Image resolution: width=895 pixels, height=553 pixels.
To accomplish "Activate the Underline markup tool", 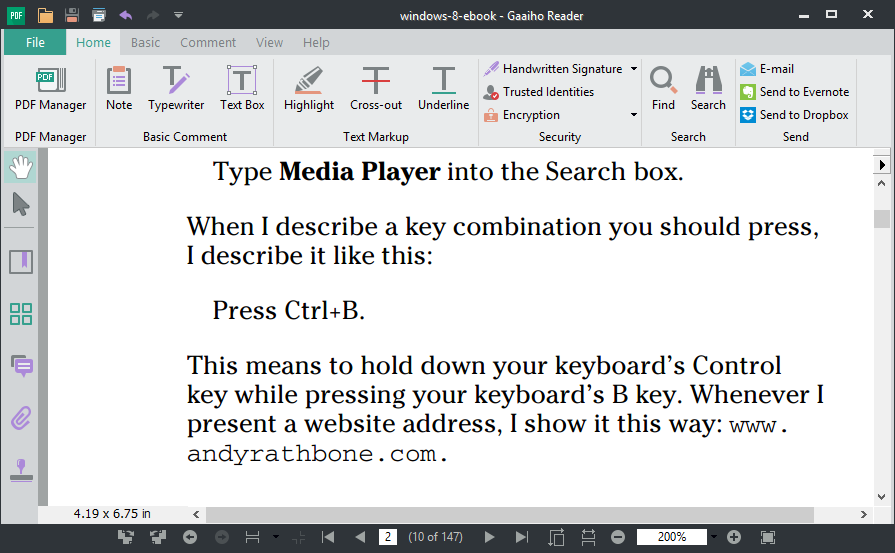I will click(x=443, y=88).
